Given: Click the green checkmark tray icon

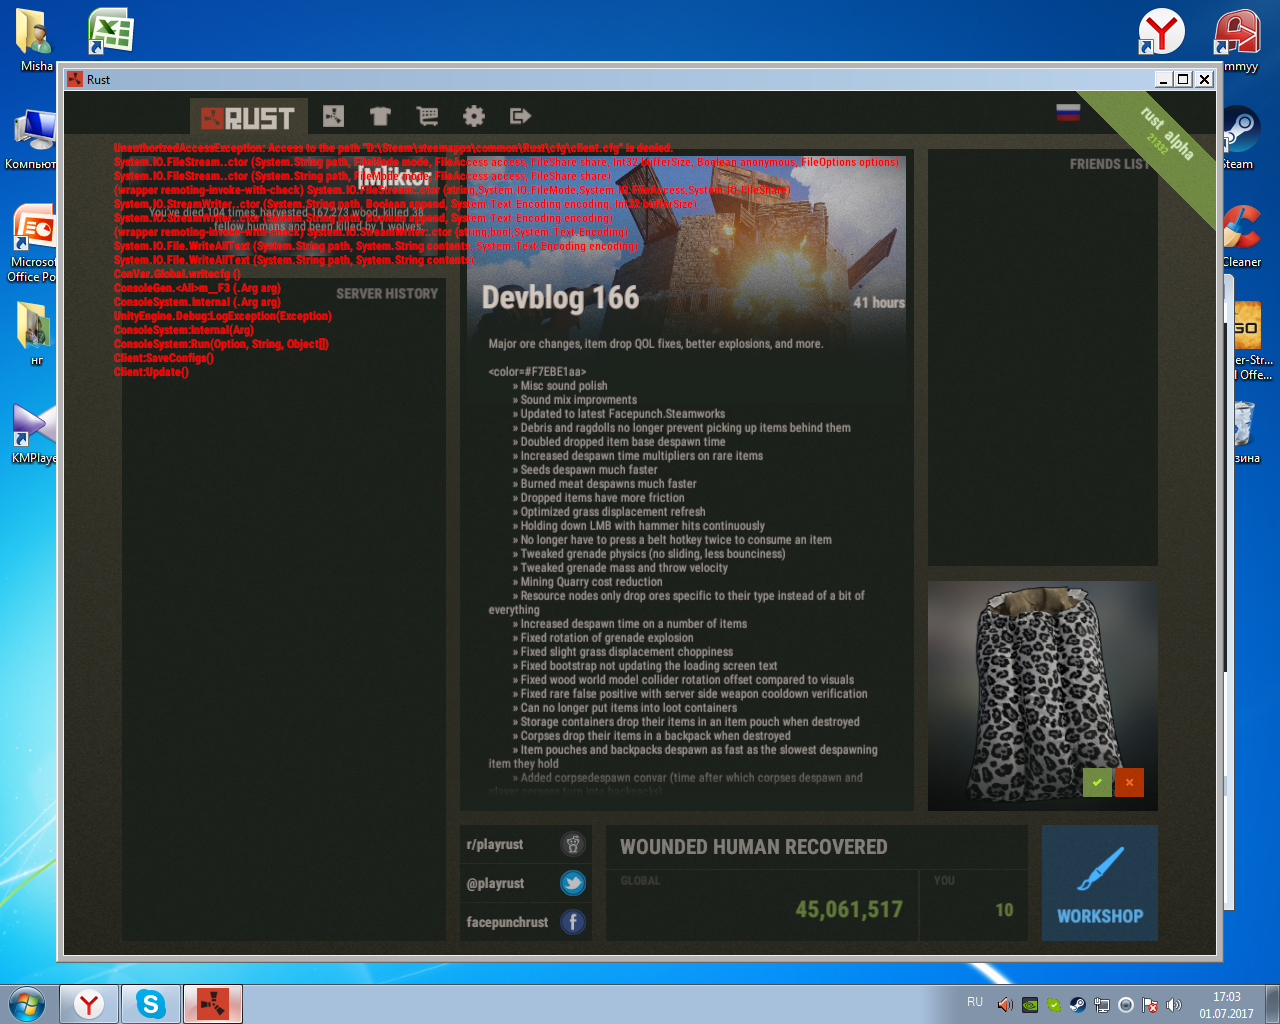Looking at the screenshot, I should (x=1053, y=1005).
